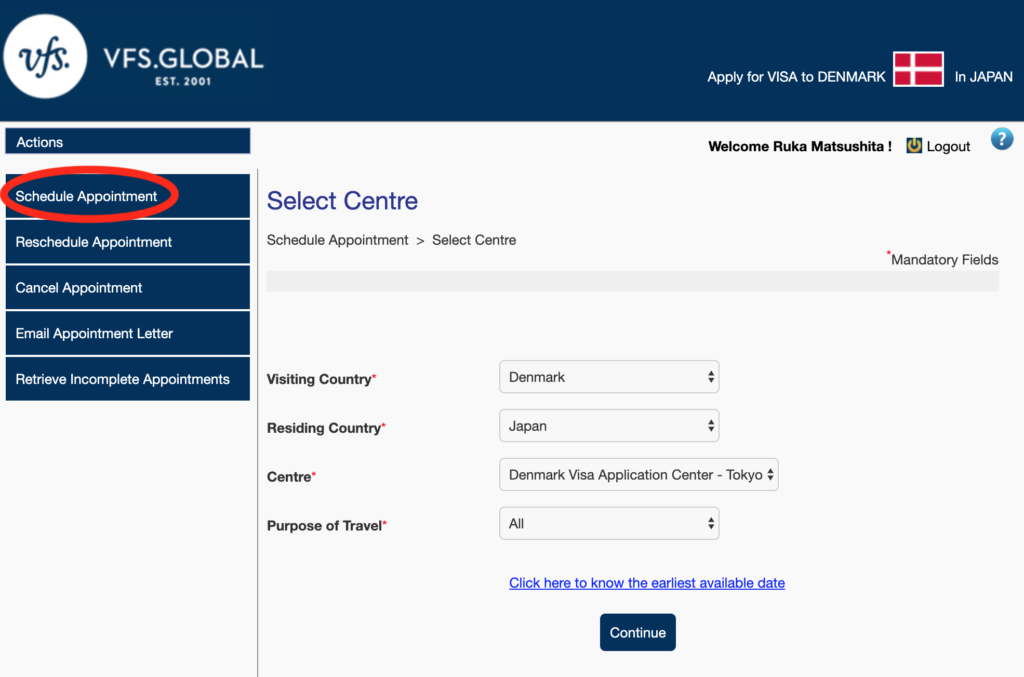Click the 'Select Centre' page heading
Screen dimensions: 1024x677
click(x=342, y=200)
